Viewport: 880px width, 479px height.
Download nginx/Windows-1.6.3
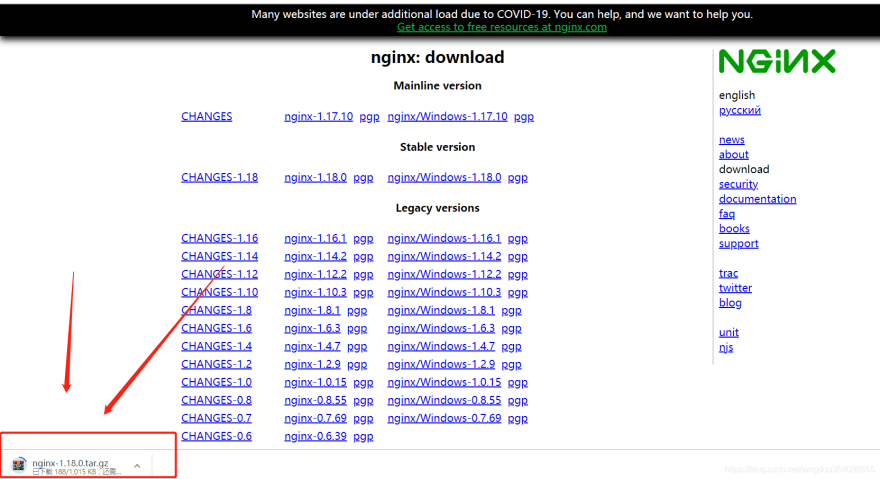(x=441, y=328)
